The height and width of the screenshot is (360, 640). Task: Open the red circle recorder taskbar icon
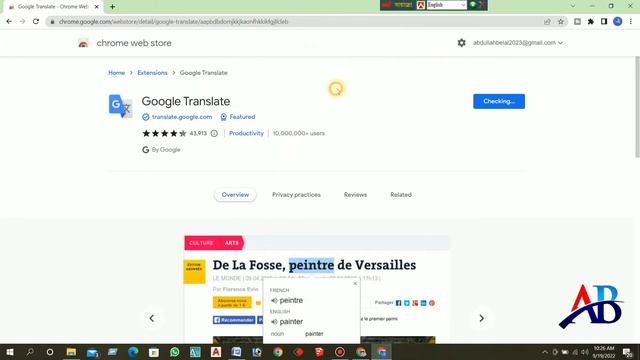point(340,352)
